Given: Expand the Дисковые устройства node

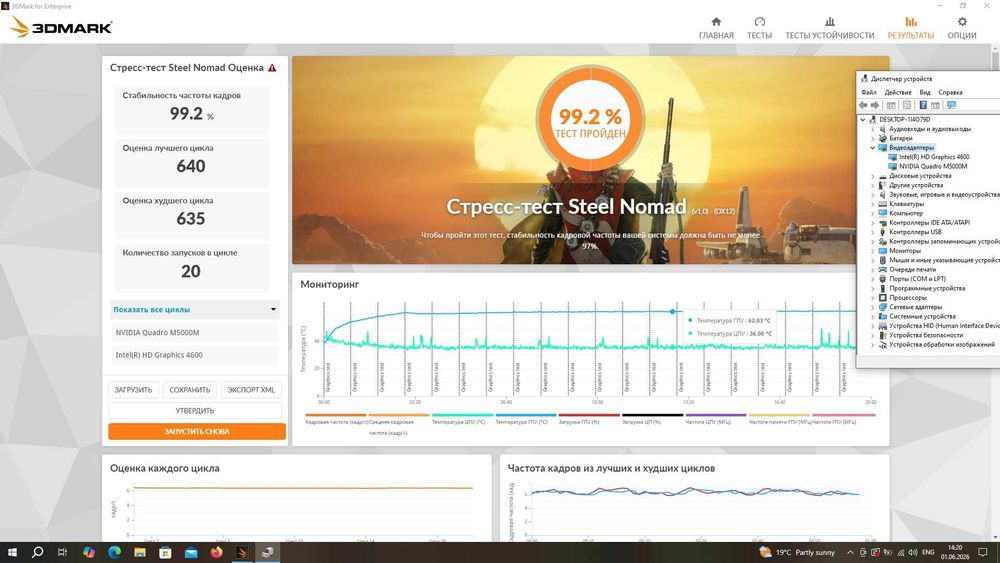Looking at the screenshot, I should [872, 176].
